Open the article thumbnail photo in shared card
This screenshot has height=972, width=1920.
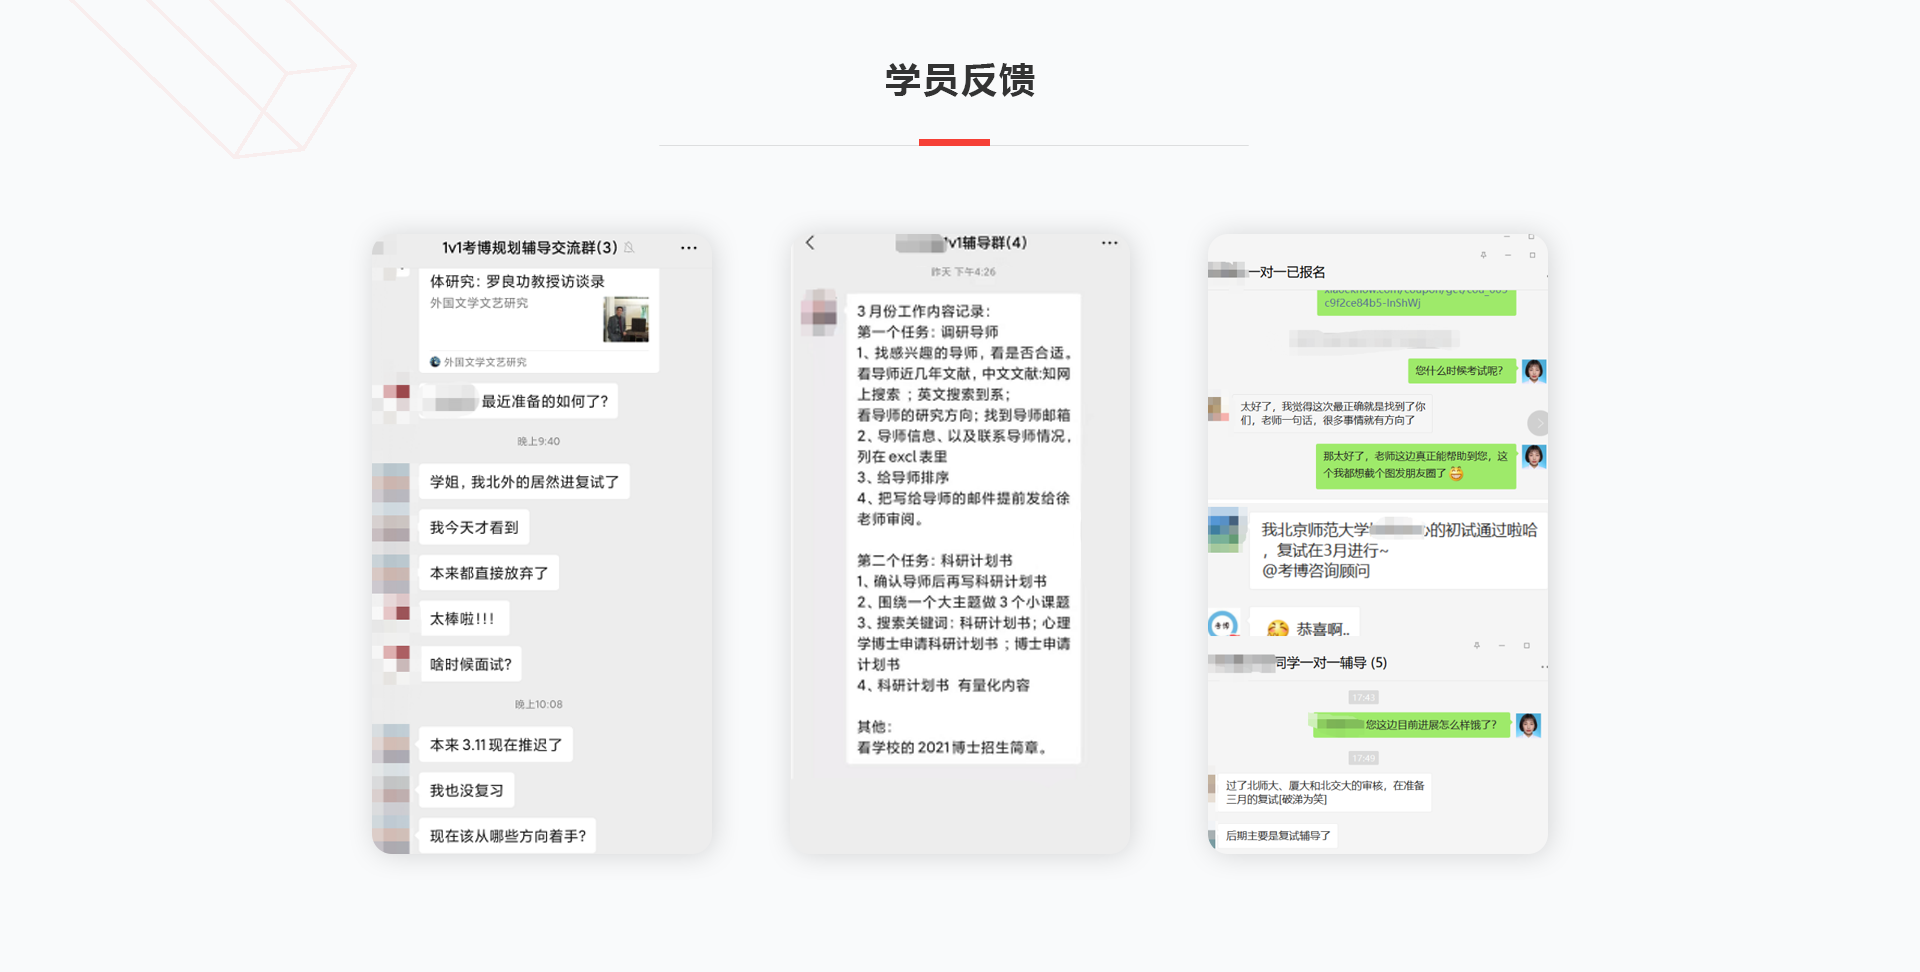coord(626,320)
